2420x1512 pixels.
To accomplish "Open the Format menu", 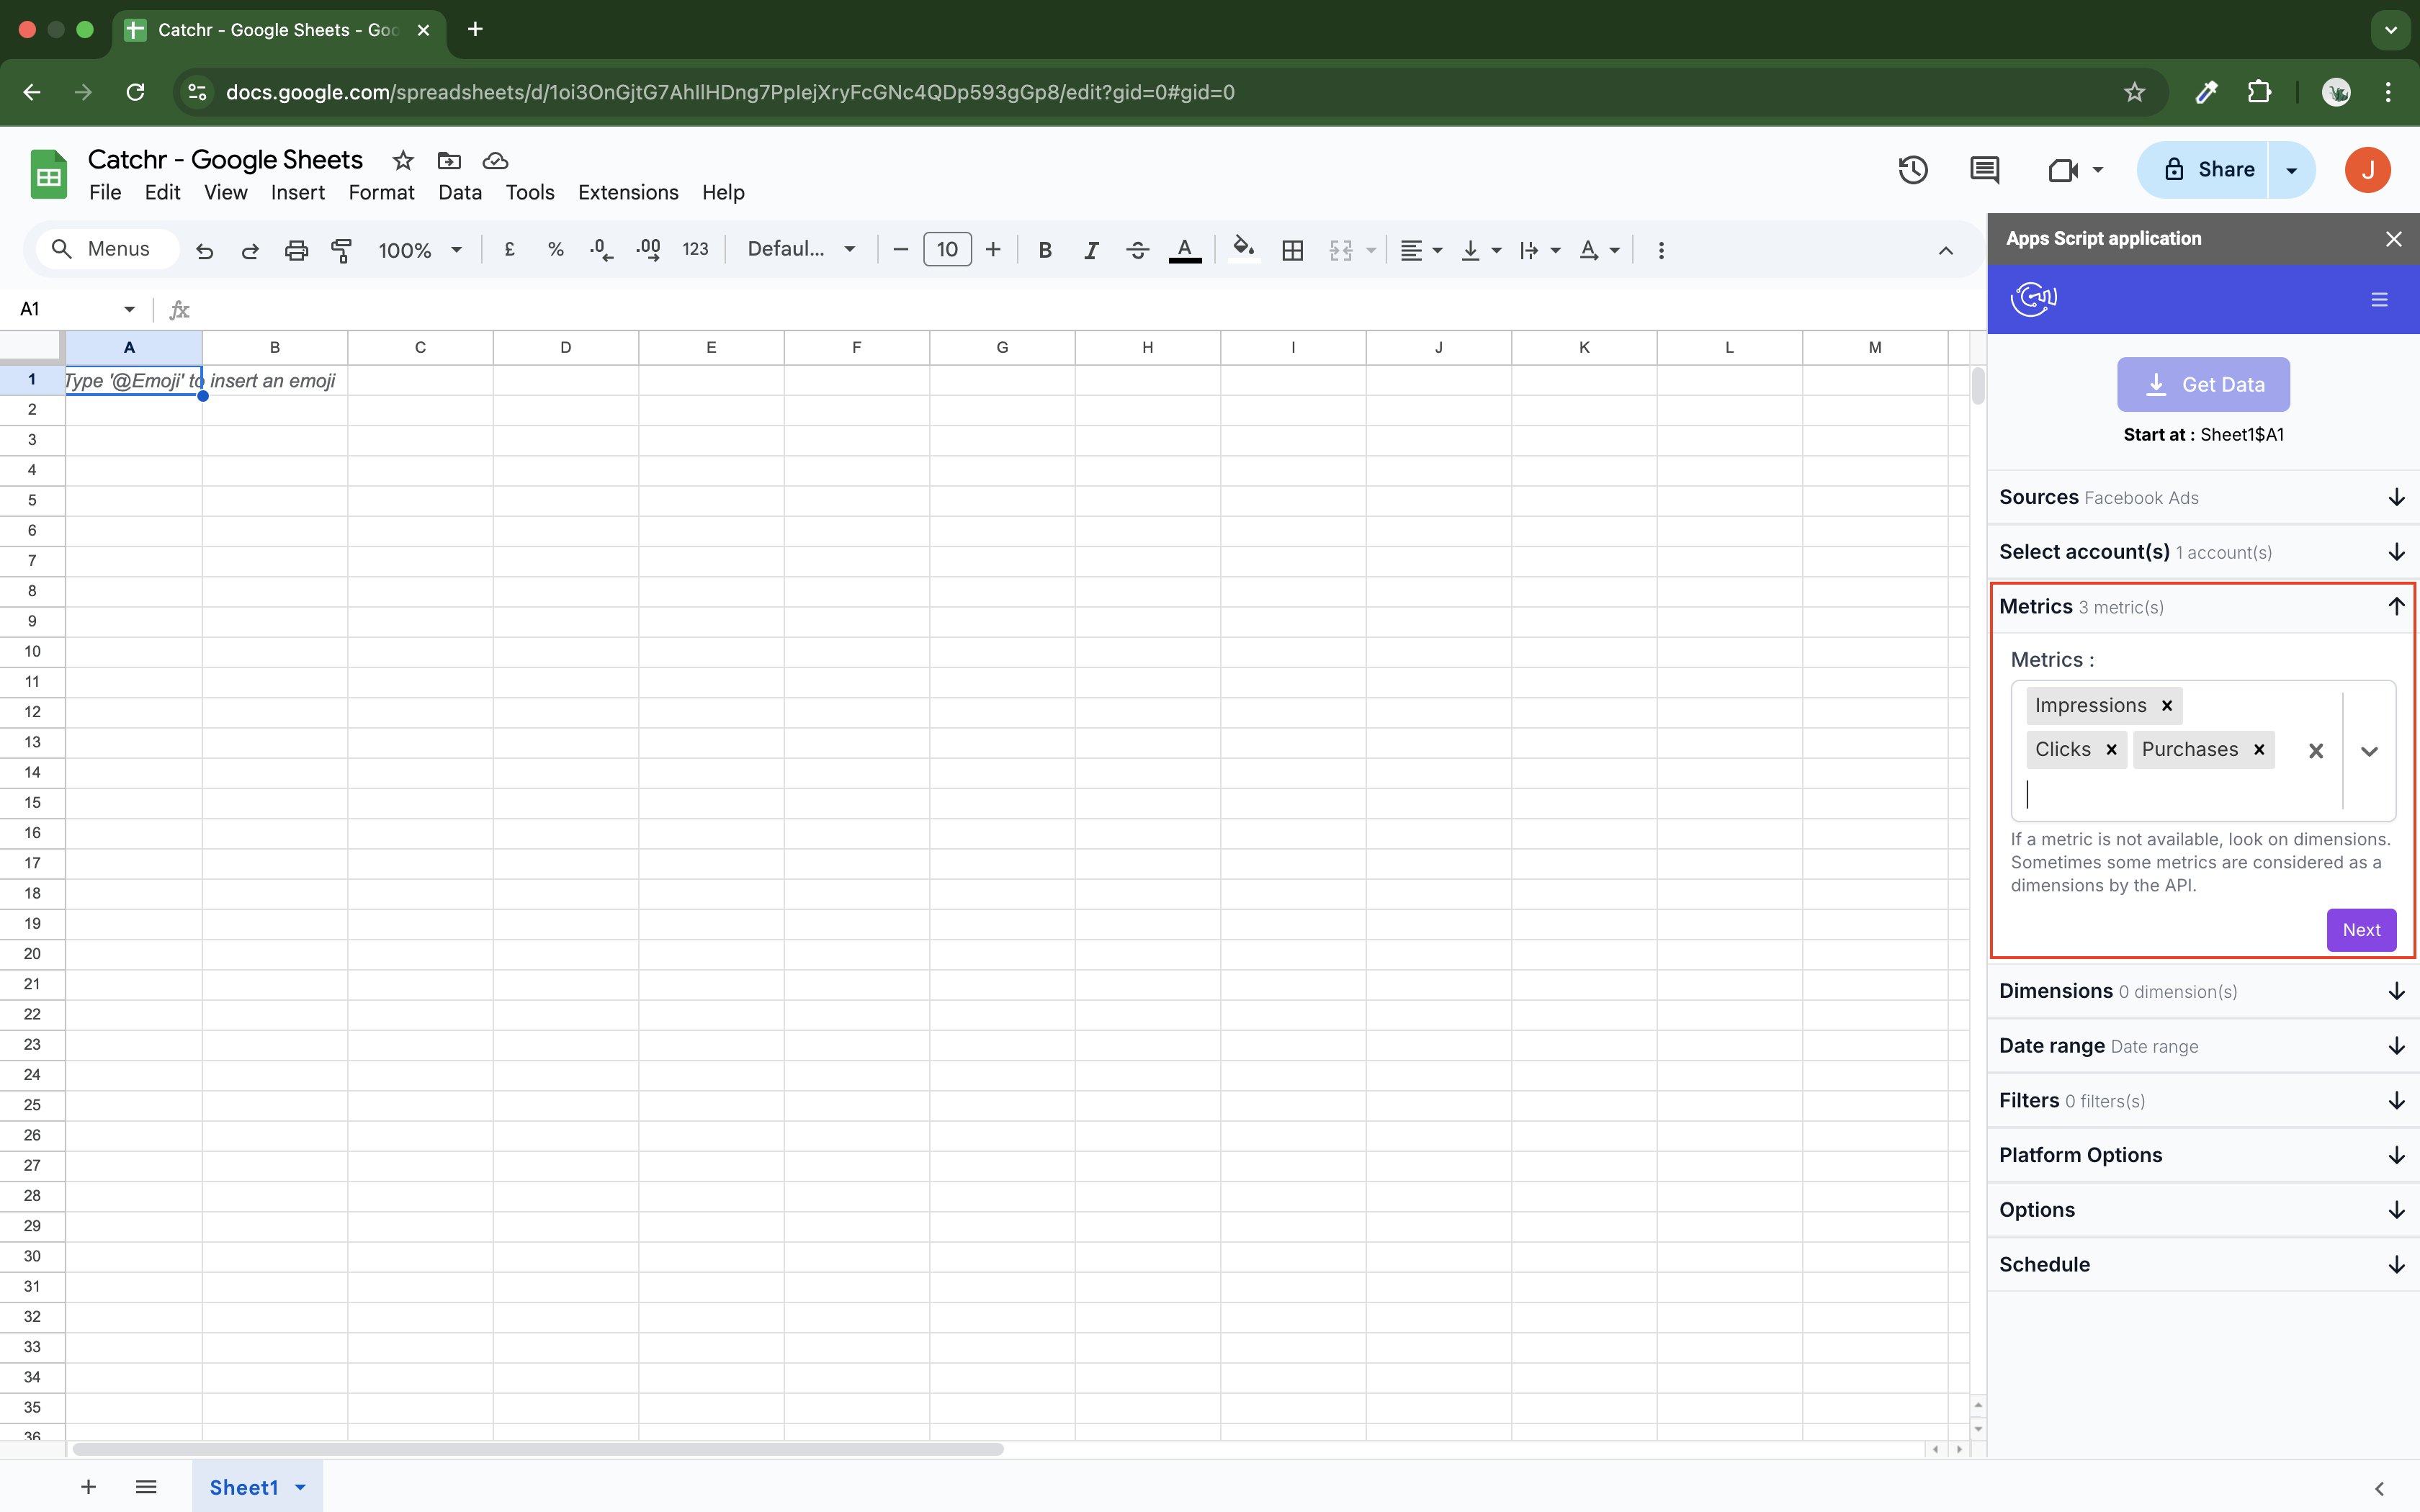I will click(381, 192).
